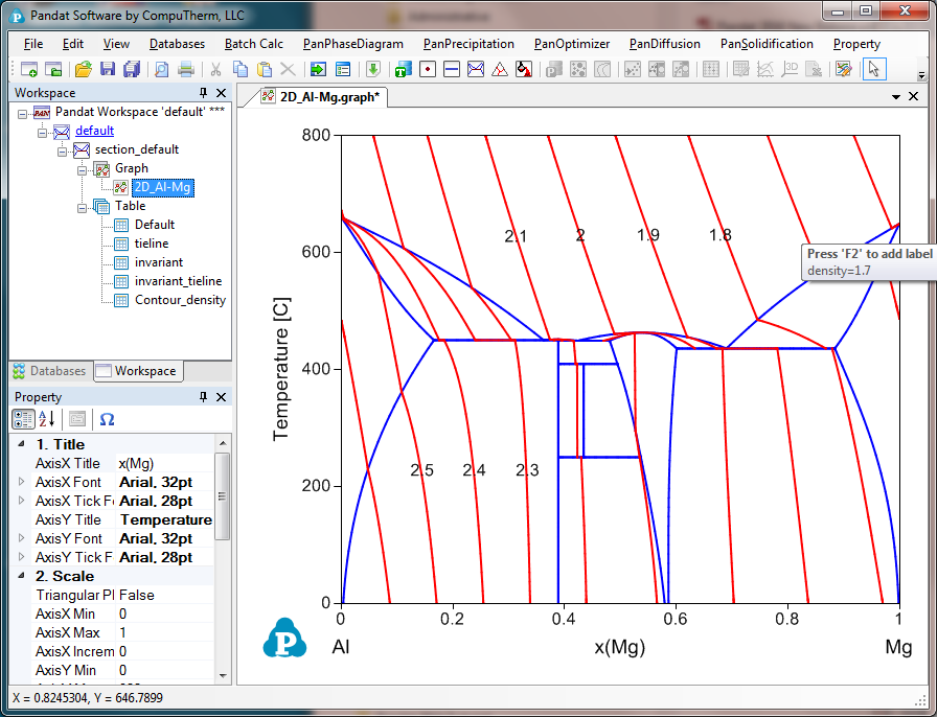This screenshot has width=937, height=717.
Task: Click the graph property editor icon
Action: click(x=844, y=69)
